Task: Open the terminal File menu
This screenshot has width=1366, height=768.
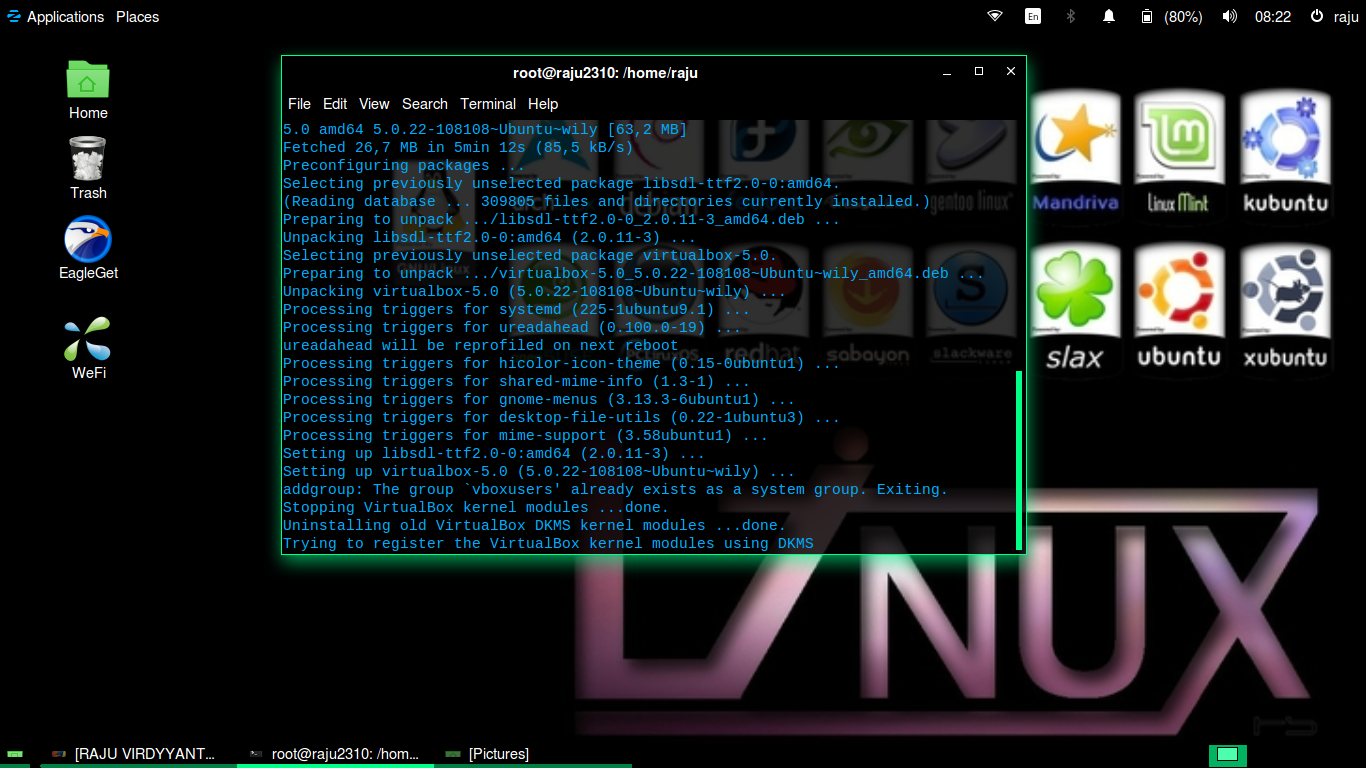Action: (x=299, y=104)
